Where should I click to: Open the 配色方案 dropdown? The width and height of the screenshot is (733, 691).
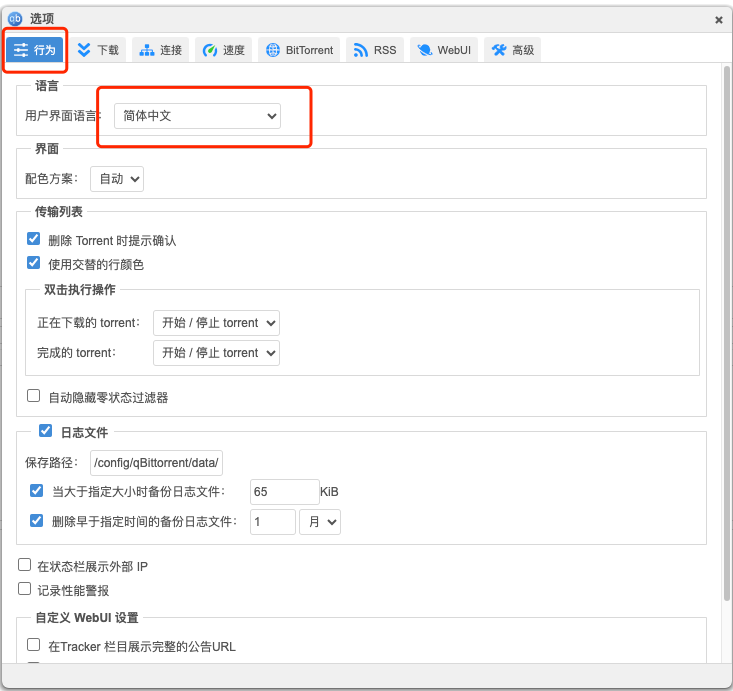coord(117,179)
